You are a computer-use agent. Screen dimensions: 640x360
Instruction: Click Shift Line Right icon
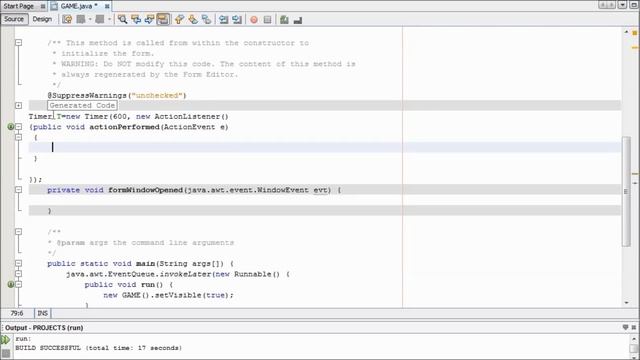(237, 19)
